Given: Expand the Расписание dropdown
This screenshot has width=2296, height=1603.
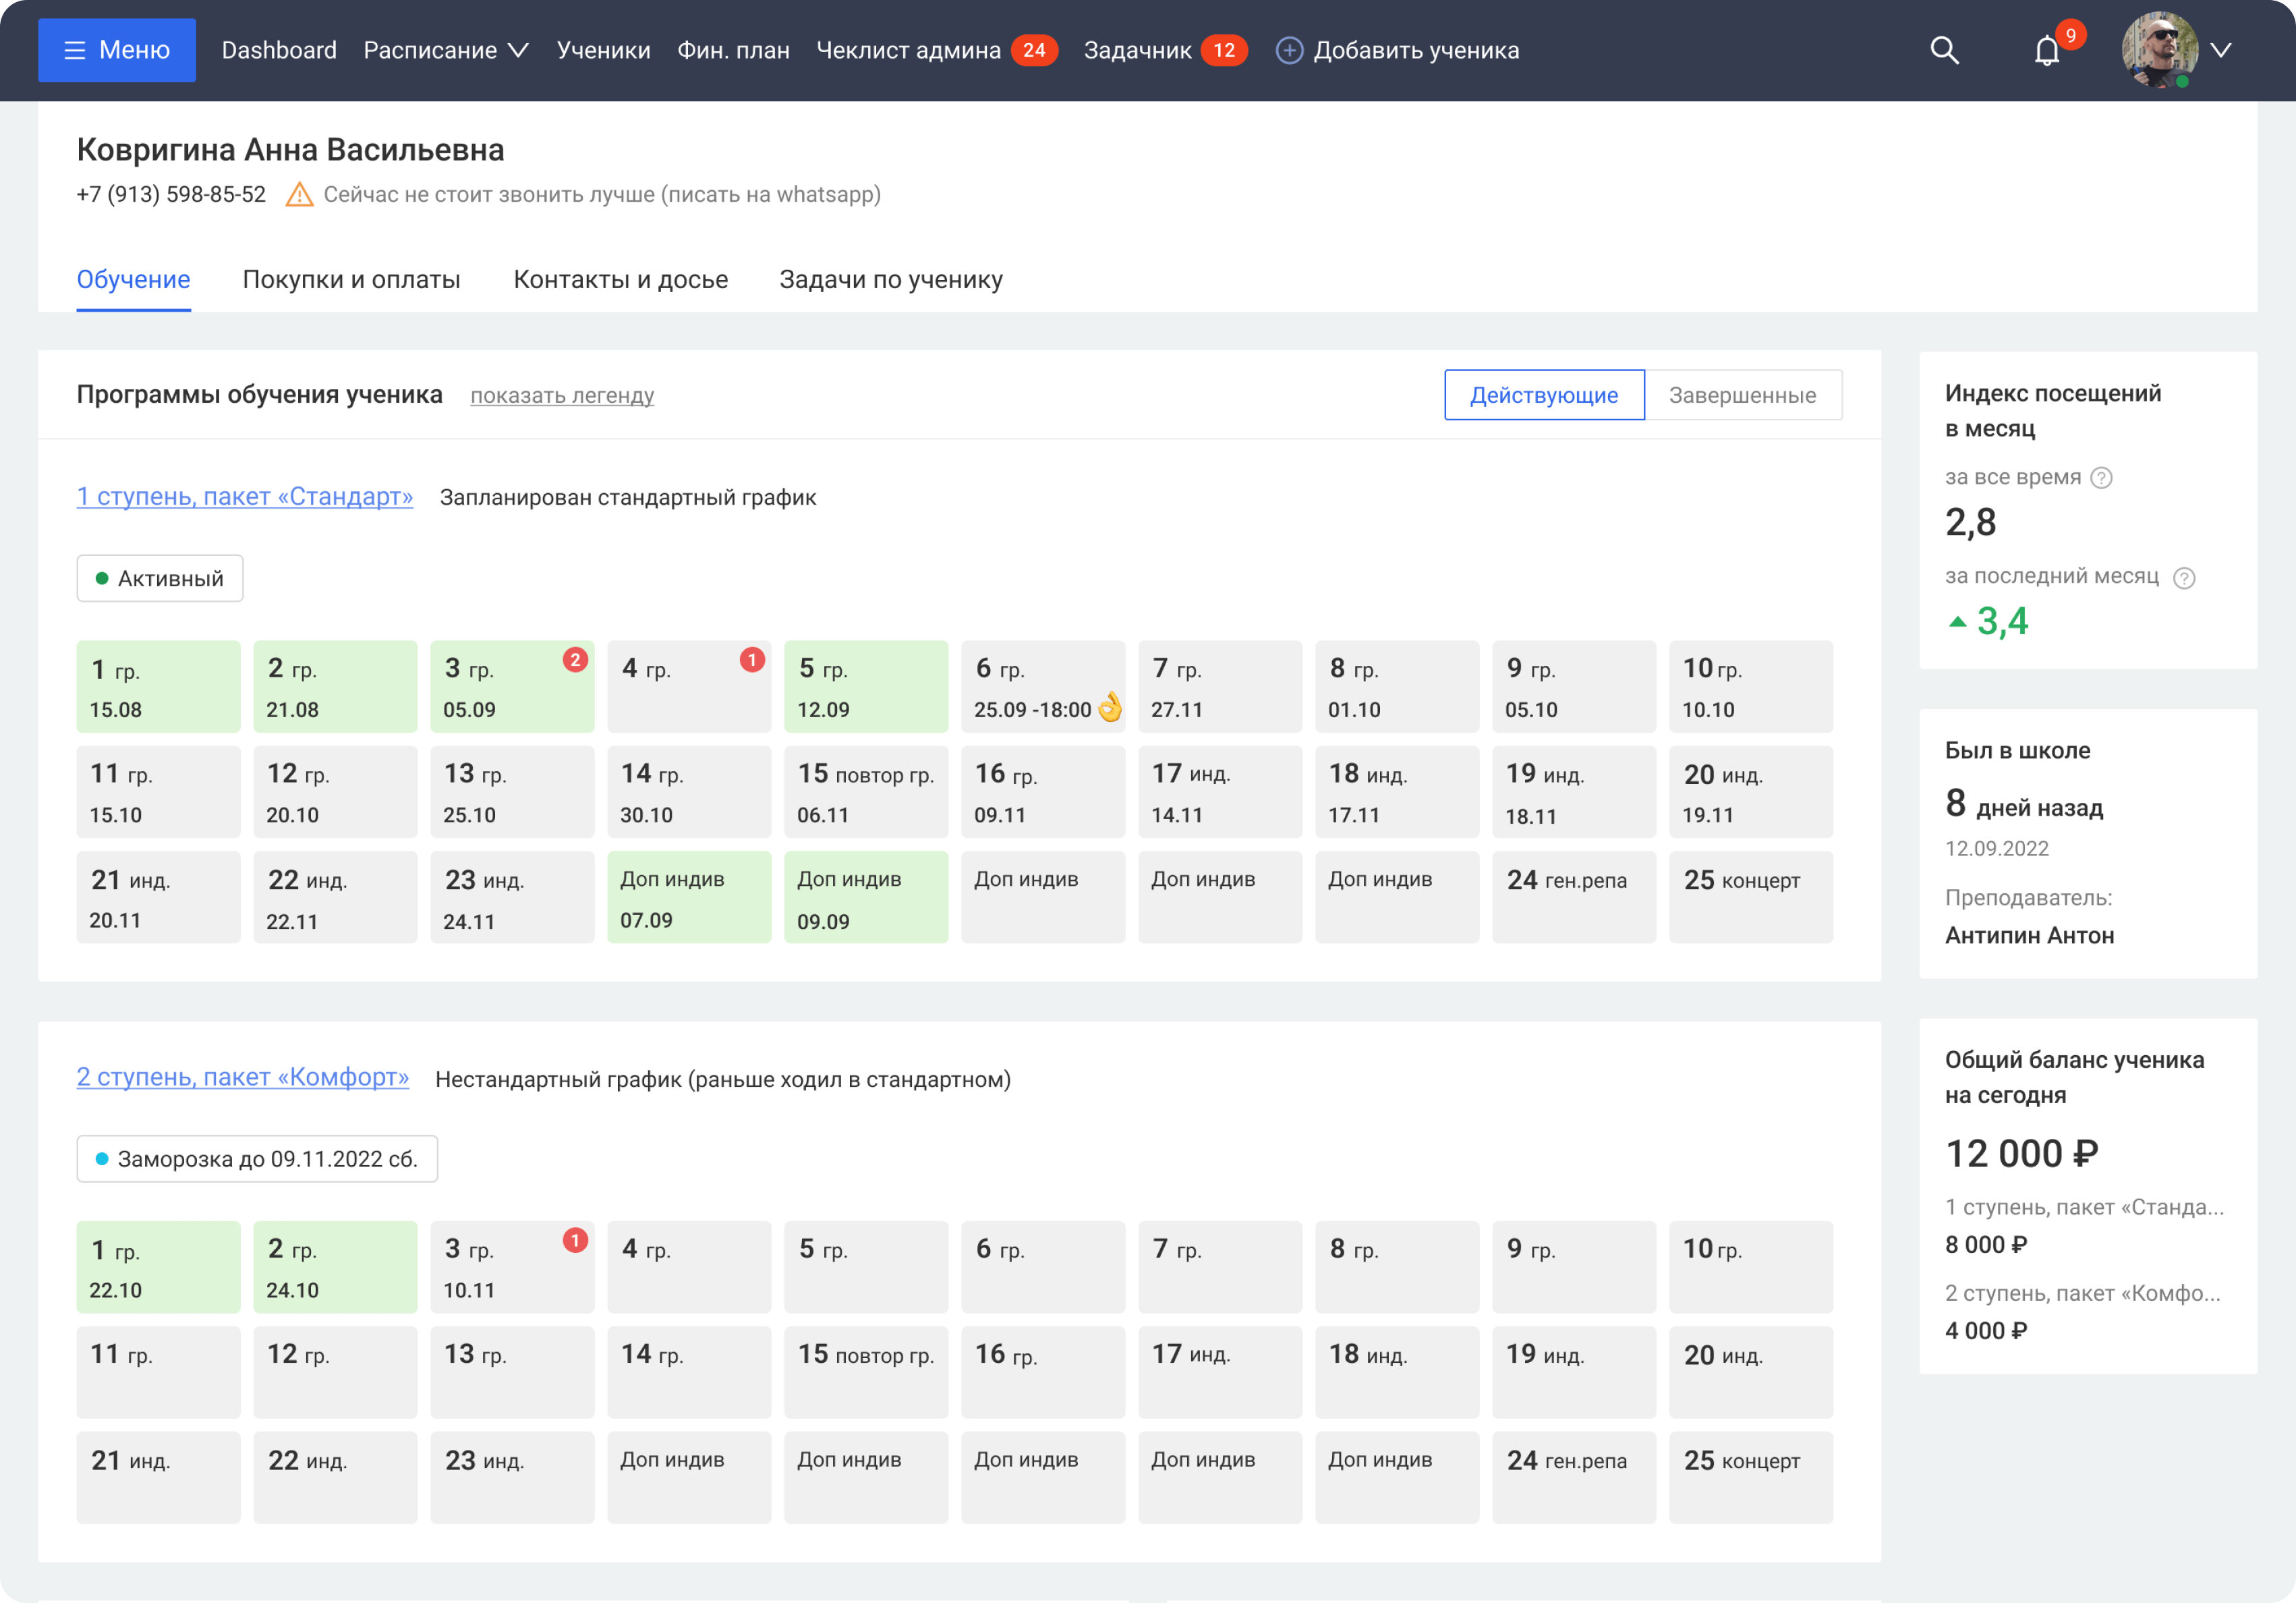Looking at the screenshot, I should point(445,50).
